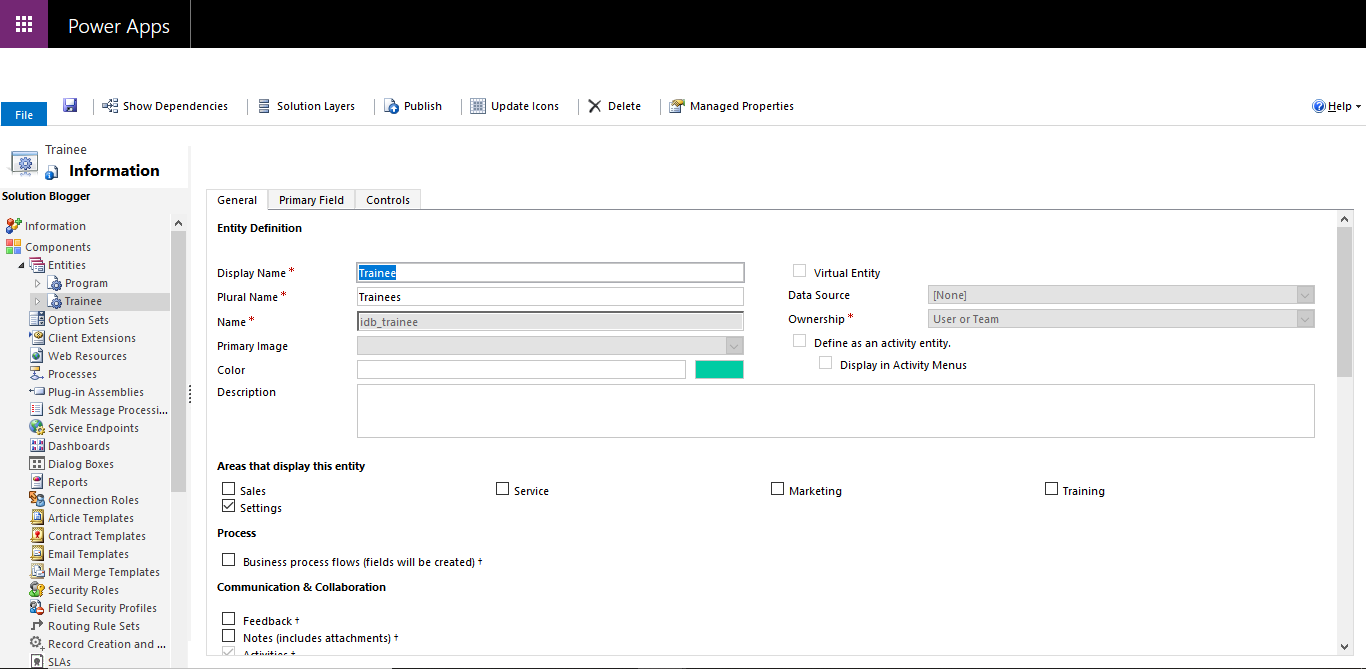Collapse the solution tree with up chevron
This screenshot has height=669, width=1366.
(x=178, y=224)
